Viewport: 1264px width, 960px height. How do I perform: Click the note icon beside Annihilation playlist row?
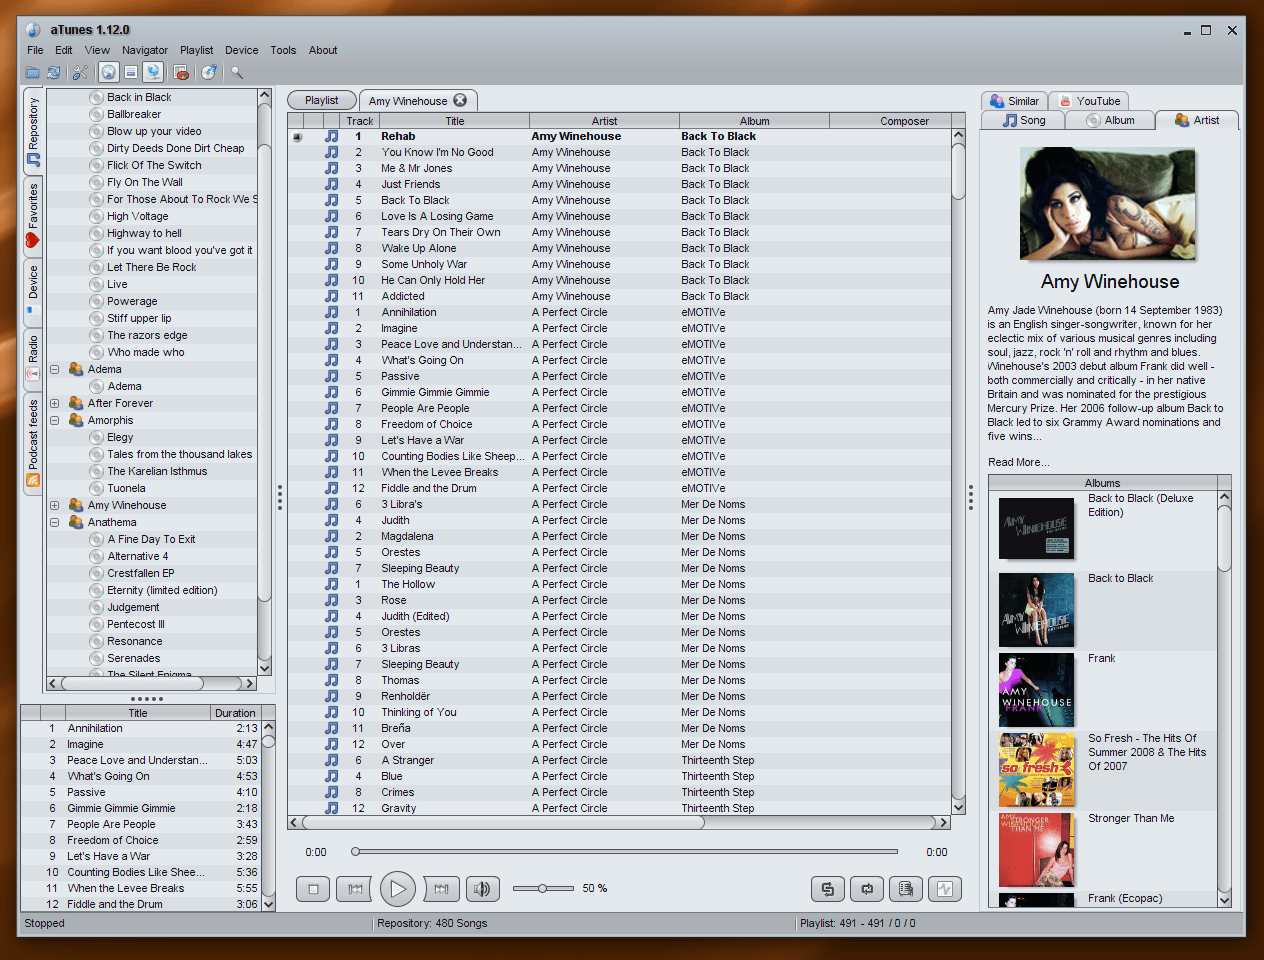click(331, 312)
